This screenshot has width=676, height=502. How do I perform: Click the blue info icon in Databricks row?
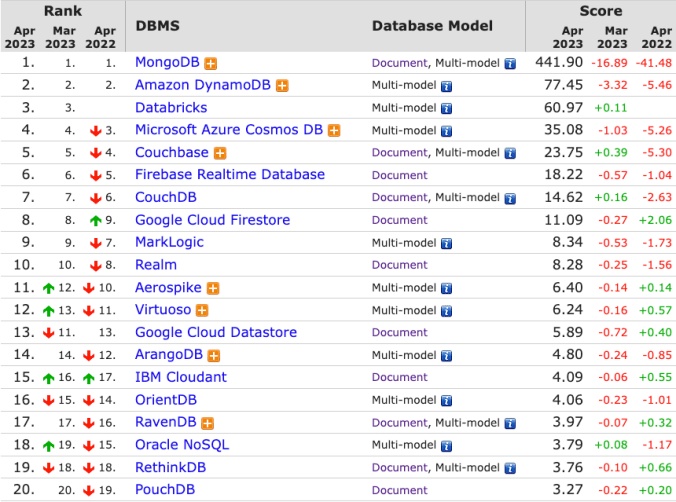446,108
